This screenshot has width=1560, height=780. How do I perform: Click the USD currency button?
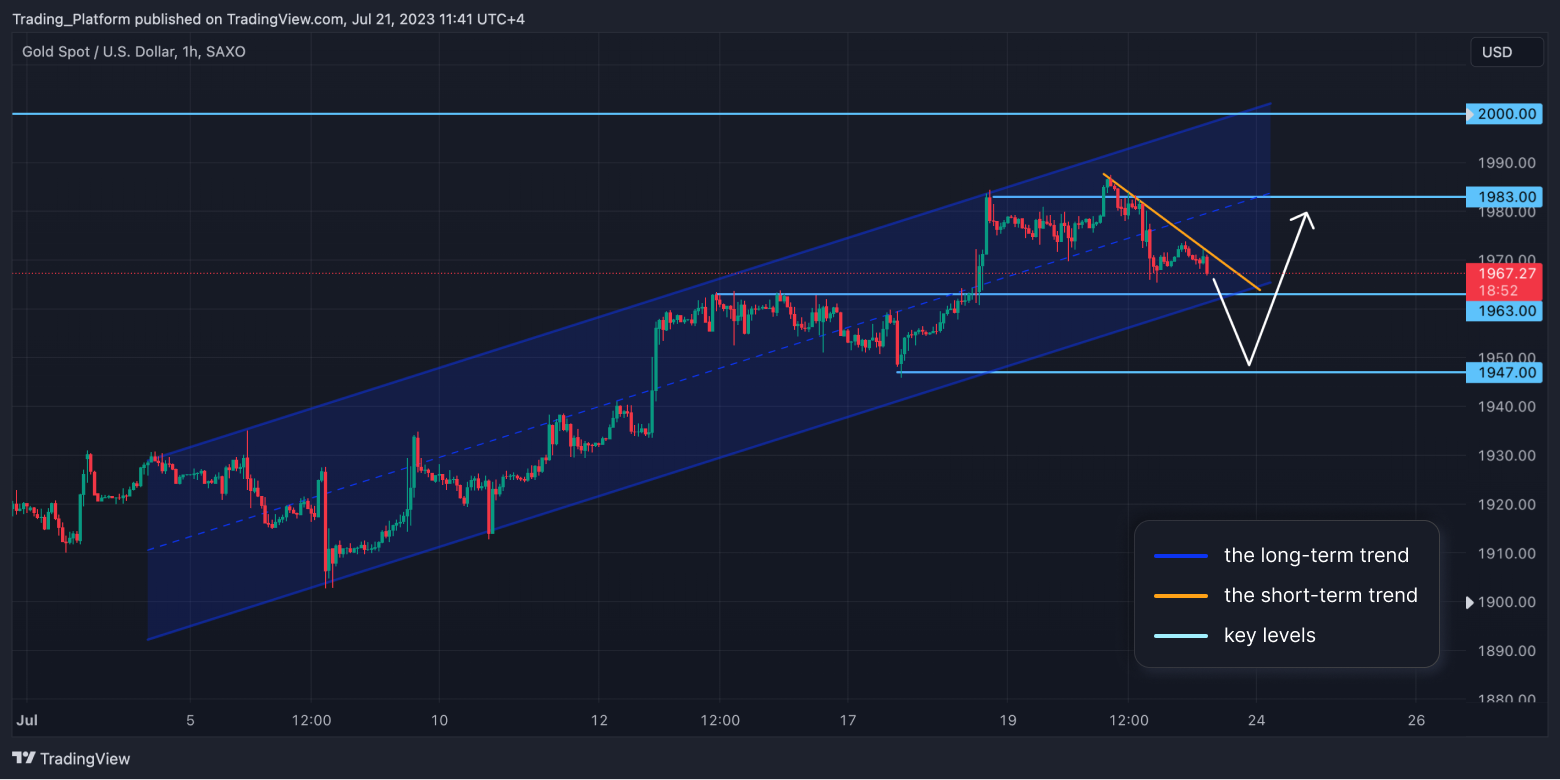tap(1507, 52)
